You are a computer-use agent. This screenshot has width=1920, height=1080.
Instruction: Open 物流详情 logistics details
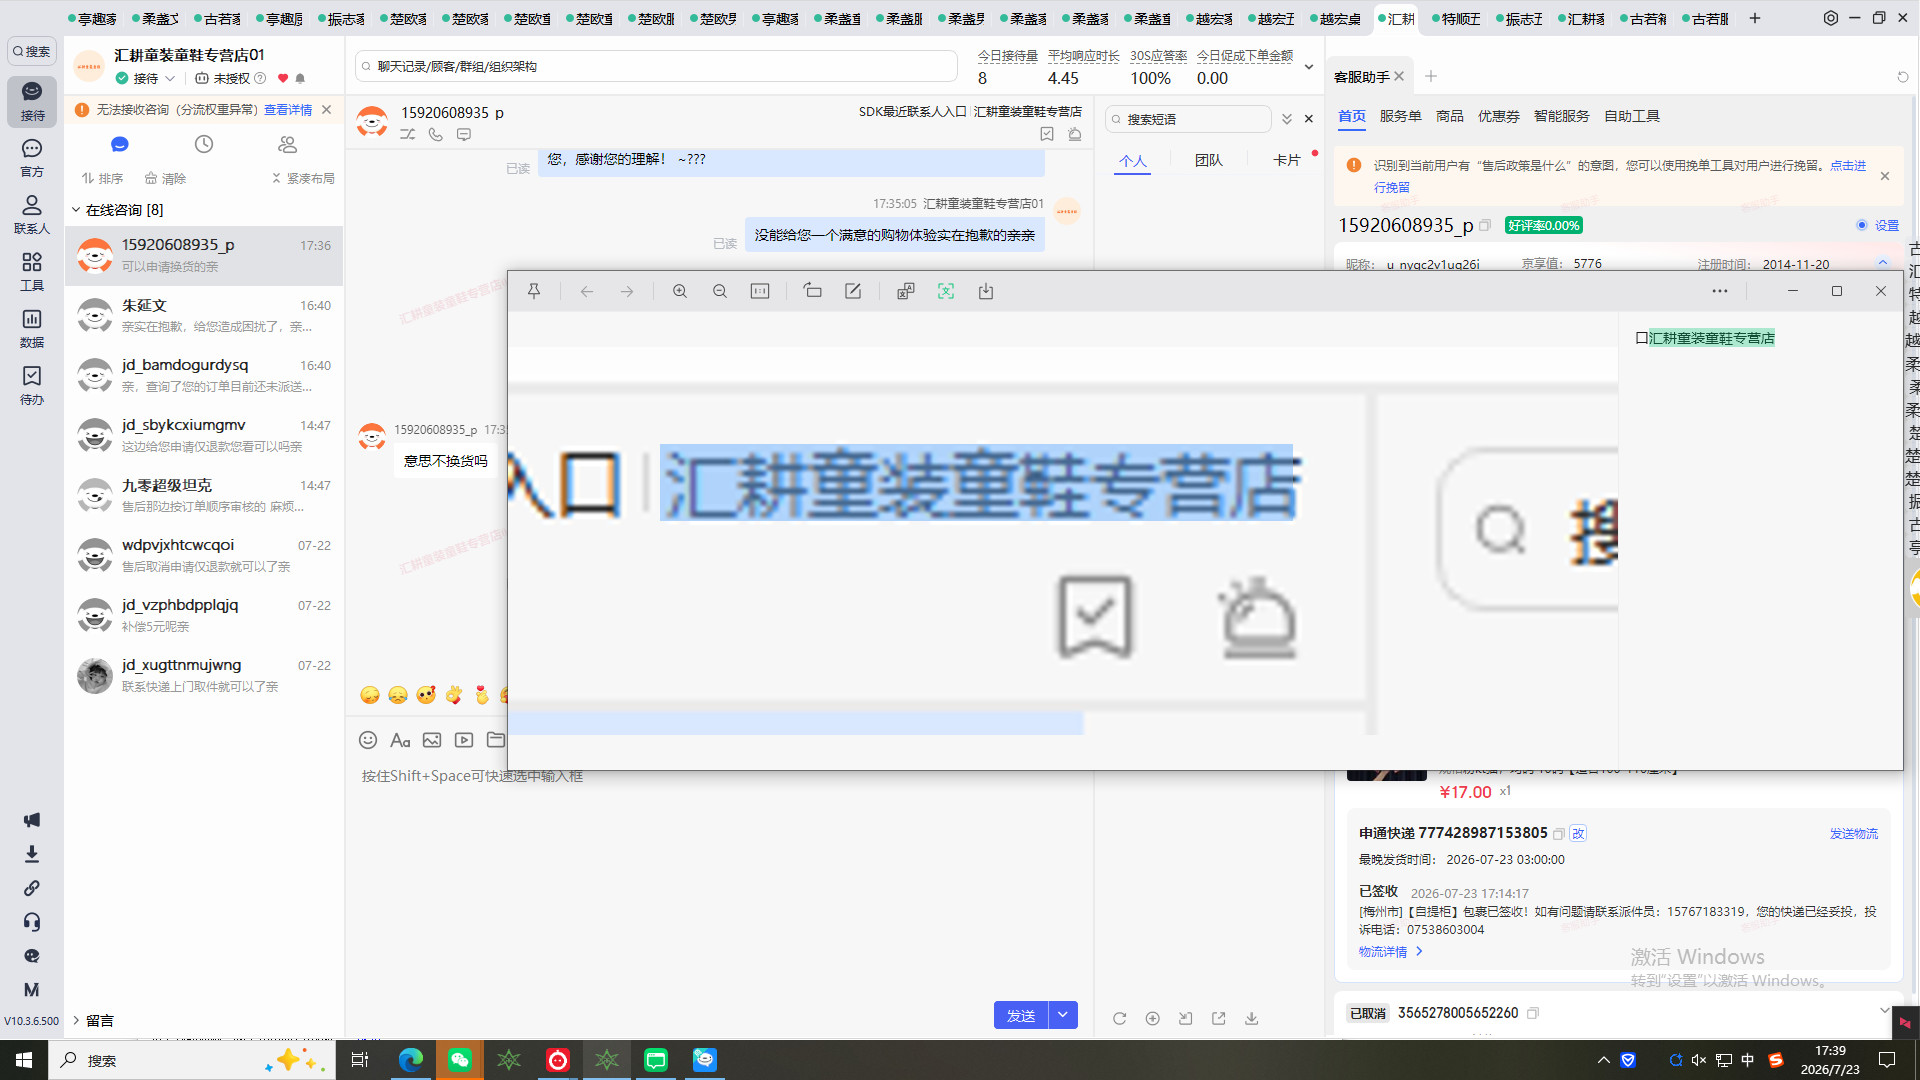tap(1391, 952)
